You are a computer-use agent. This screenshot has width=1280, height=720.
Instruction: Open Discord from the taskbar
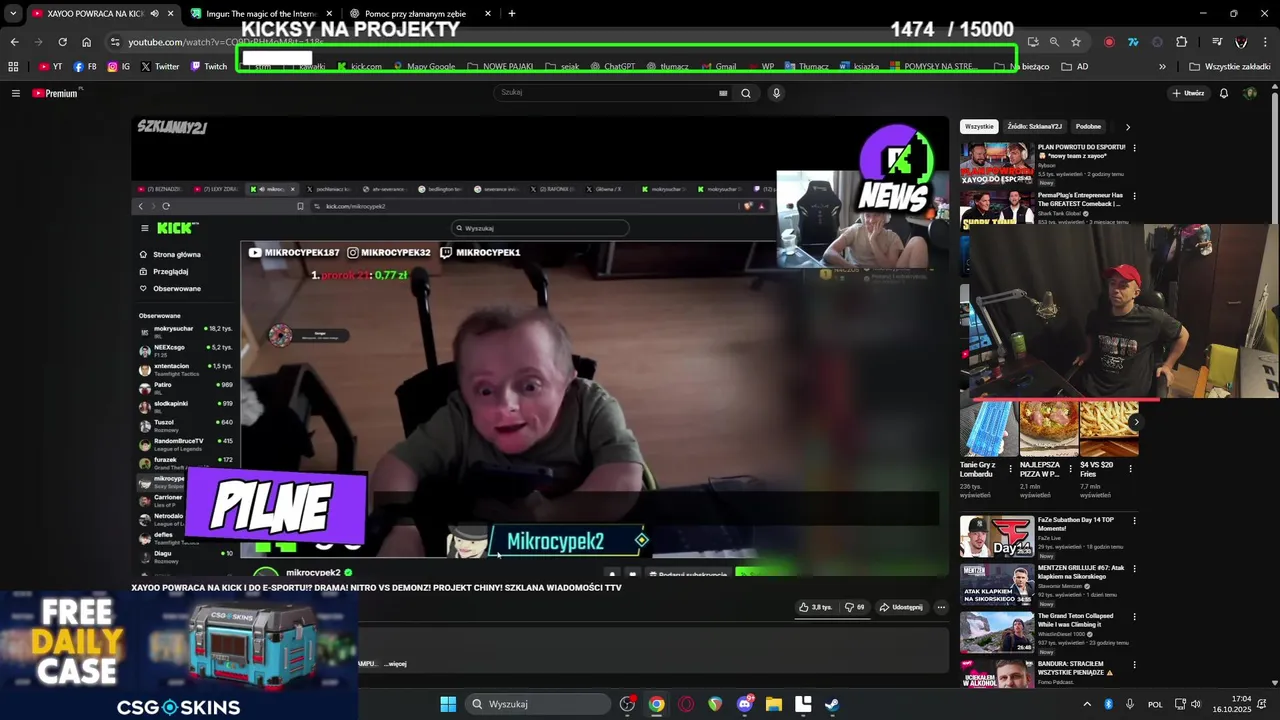(x=744, y=704)
